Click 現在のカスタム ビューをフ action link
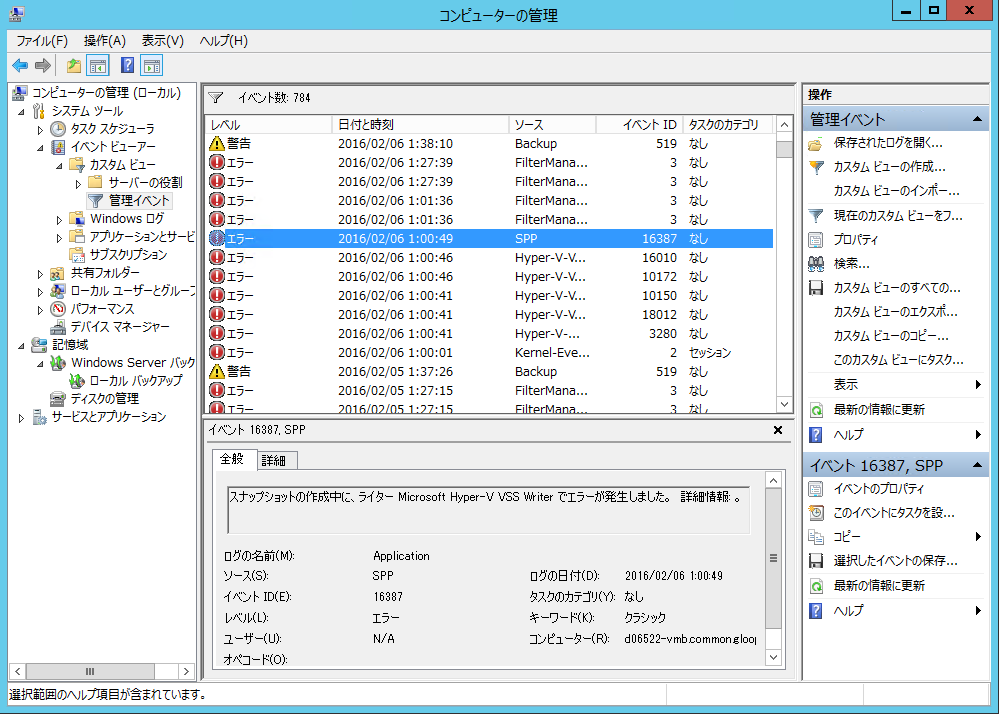Screen dimensions: 999x714 (x=898, y=215)
